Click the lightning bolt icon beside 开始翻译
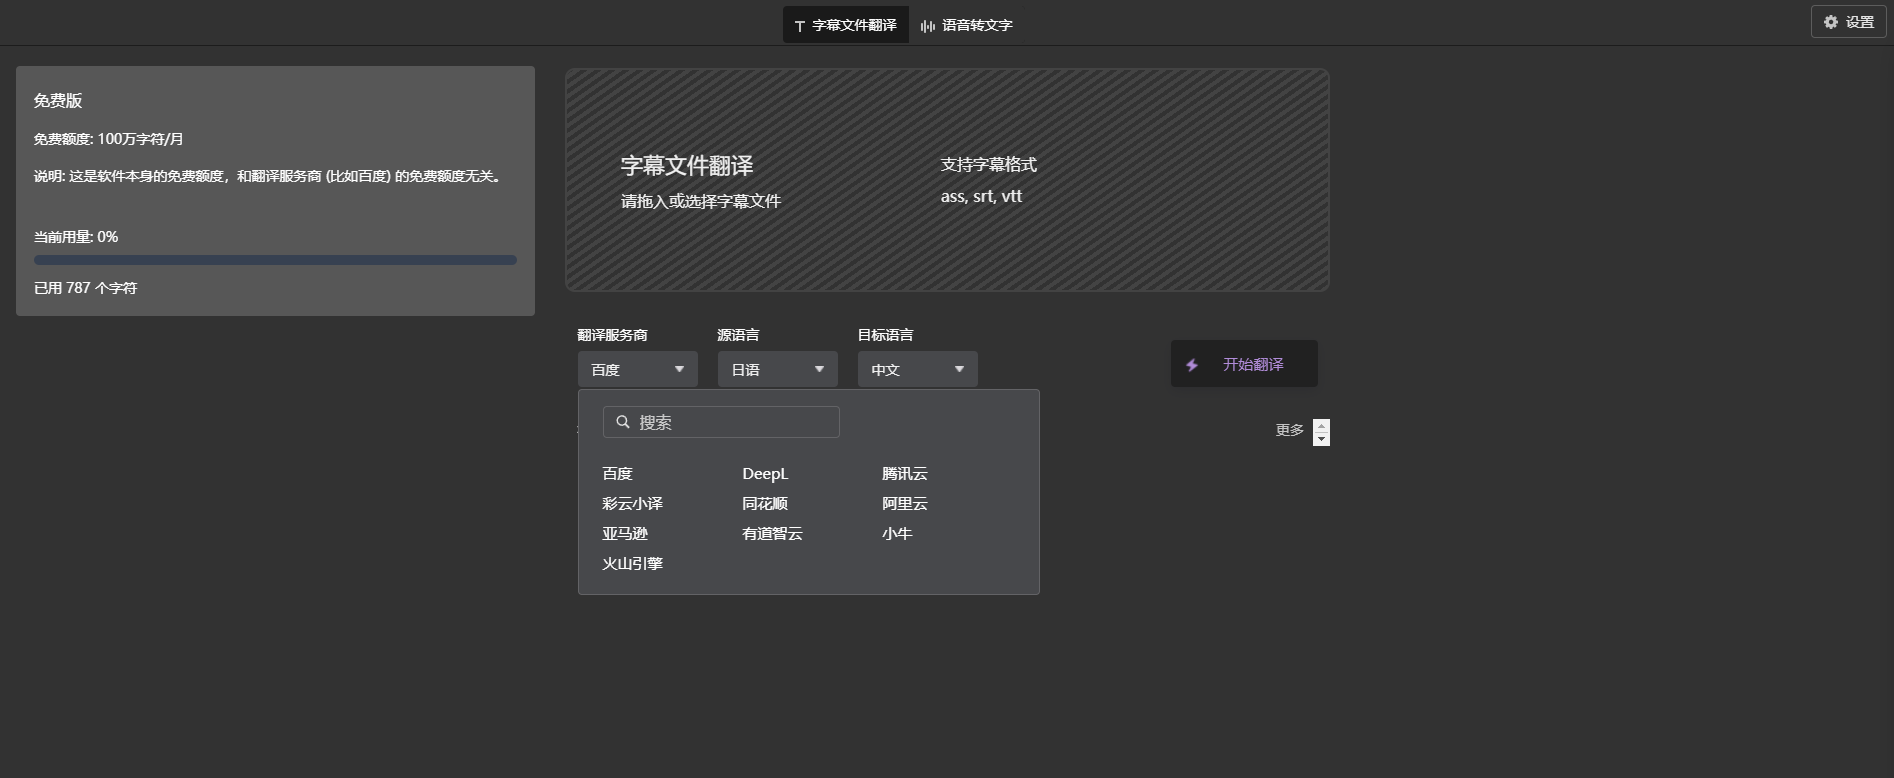The image size is (1894, 778). (1192, 365)
